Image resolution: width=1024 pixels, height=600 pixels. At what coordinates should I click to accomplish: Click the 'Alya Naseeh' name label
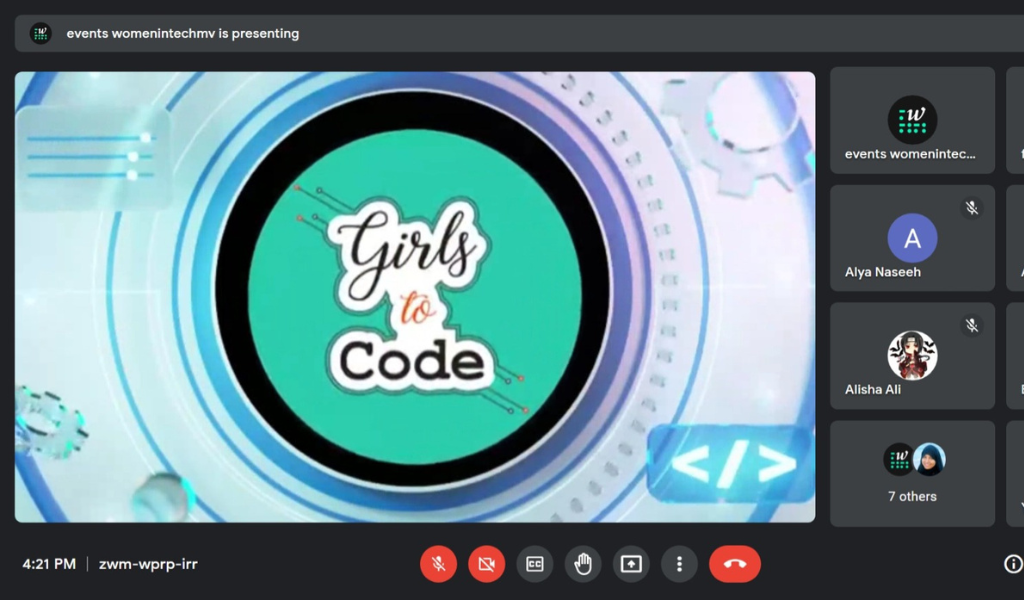point(883,272)
